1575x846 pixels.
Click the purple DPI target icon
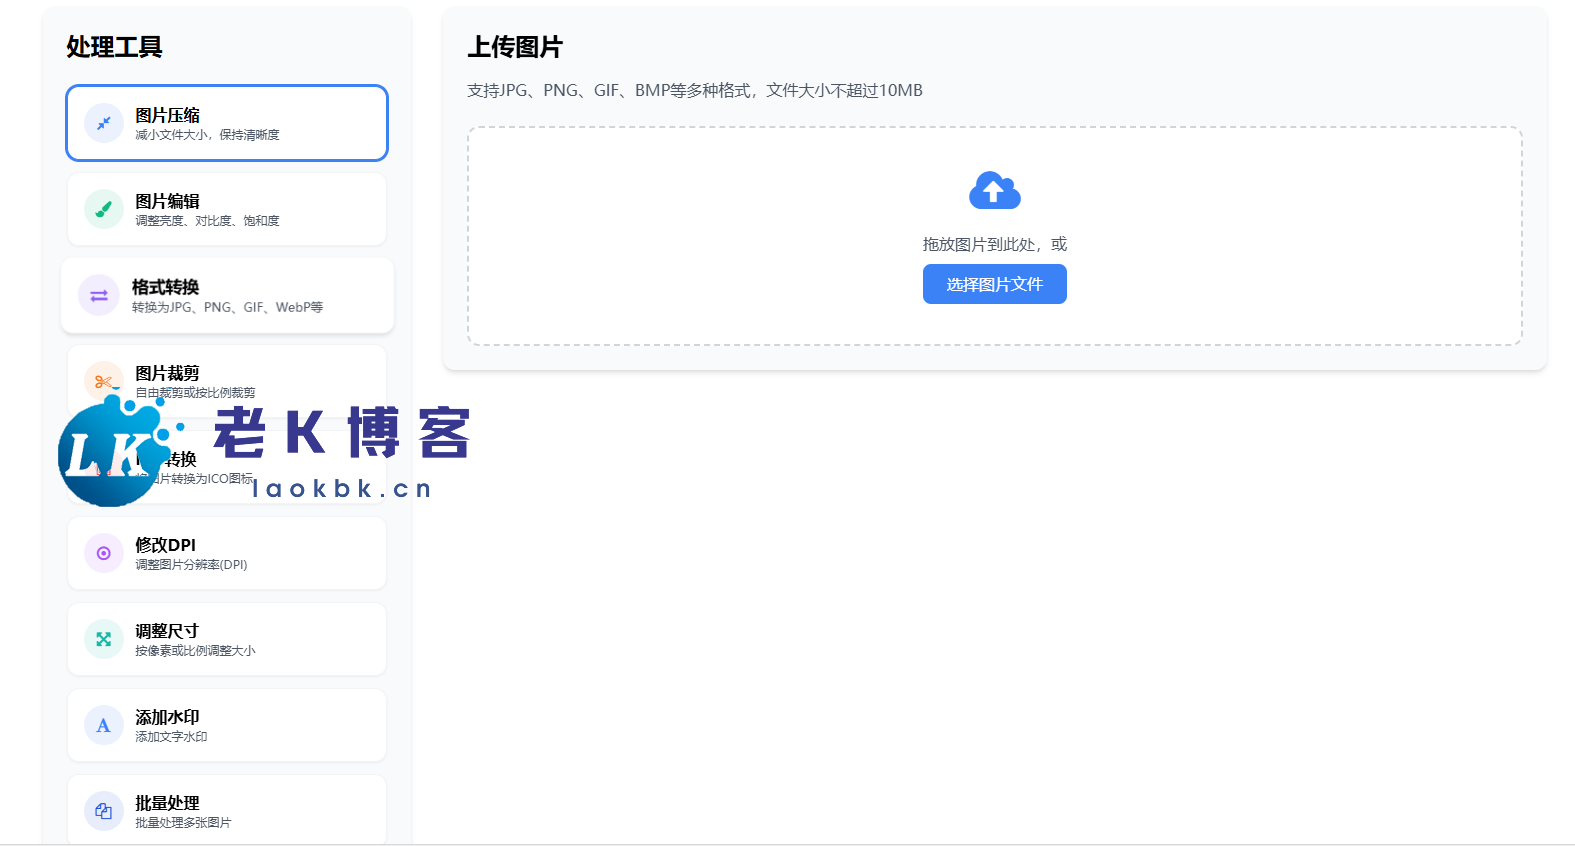tap(104, 553)
